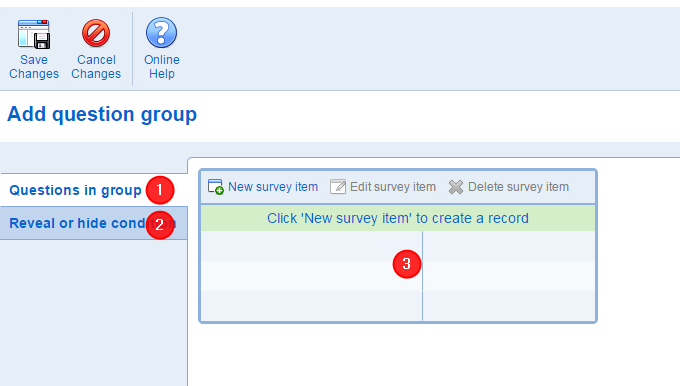The image size is (680, 386).
Task: Click the Delete survey item label
Action: click(518, 187)
